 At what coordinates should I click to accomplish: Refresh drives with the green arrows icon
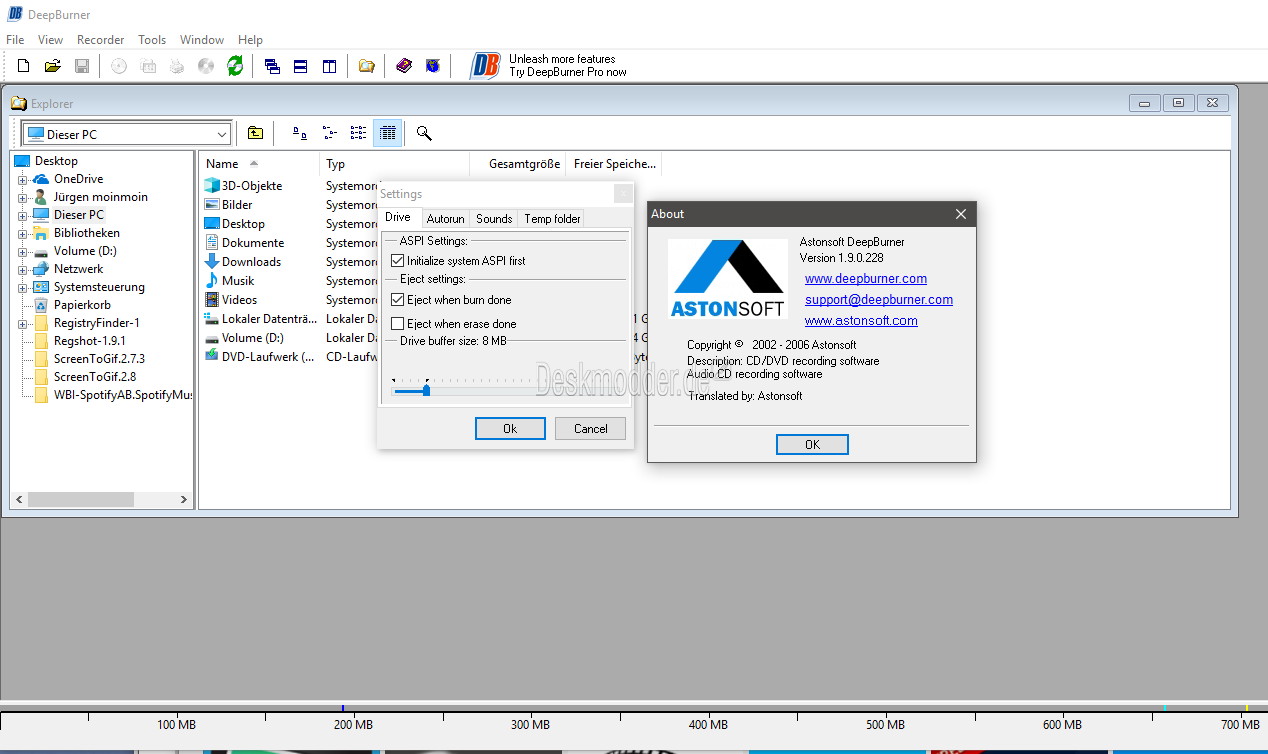click(x=235, y=66)
